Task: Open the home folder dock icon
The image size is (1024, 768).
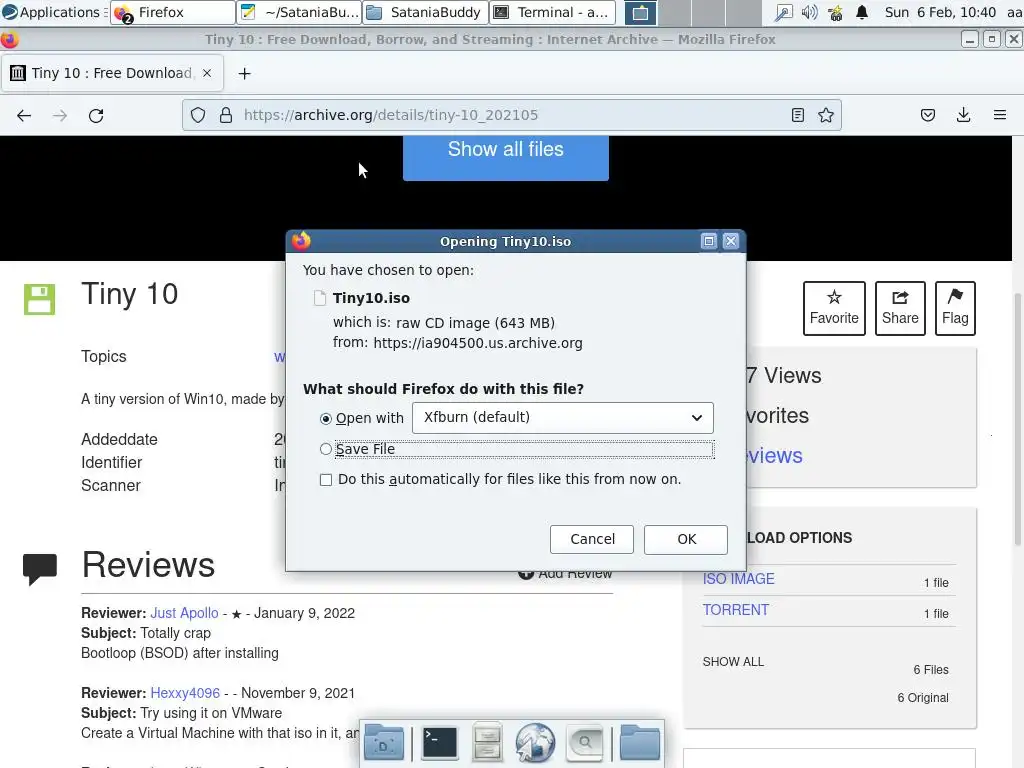Action: coord(639,743)
